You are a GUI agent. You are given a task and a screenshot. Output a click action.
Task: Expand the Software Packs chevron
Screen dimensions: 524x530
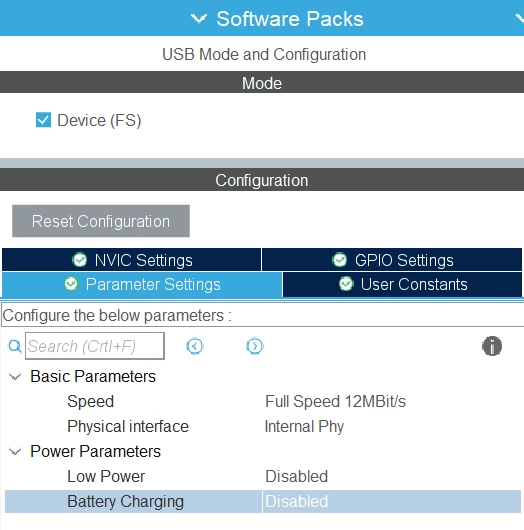[x=199, y=18]
